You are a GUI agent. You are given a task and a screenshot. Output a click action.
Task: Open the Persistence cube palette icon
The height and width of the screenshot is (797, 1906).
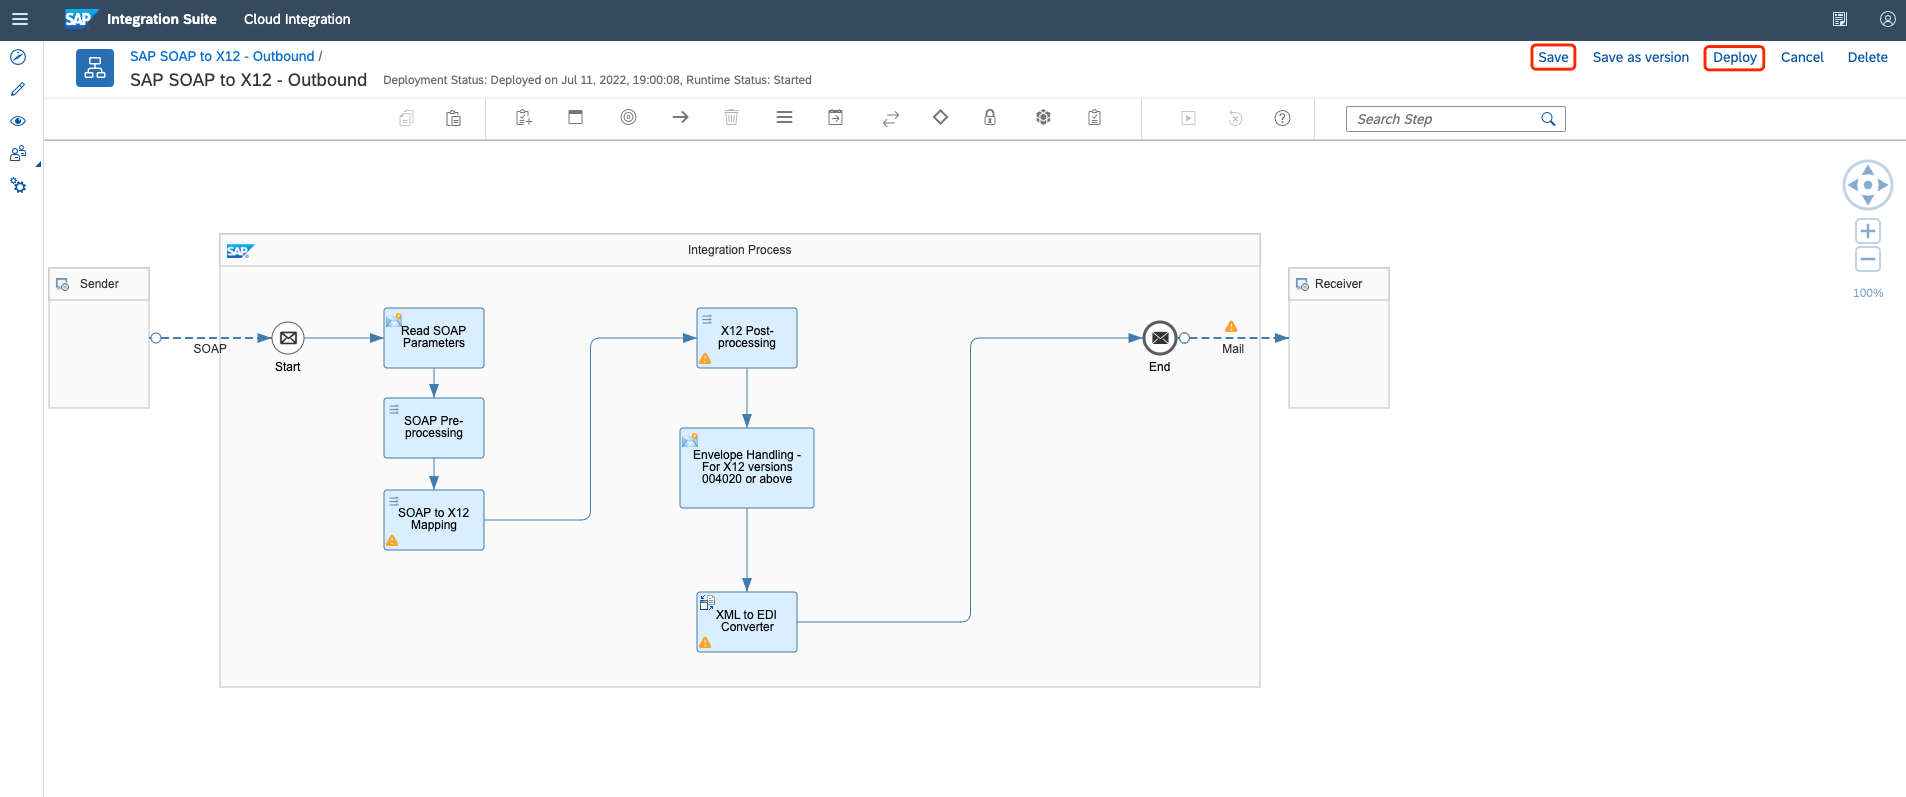pyautogui.click(x=1043, y=117)
